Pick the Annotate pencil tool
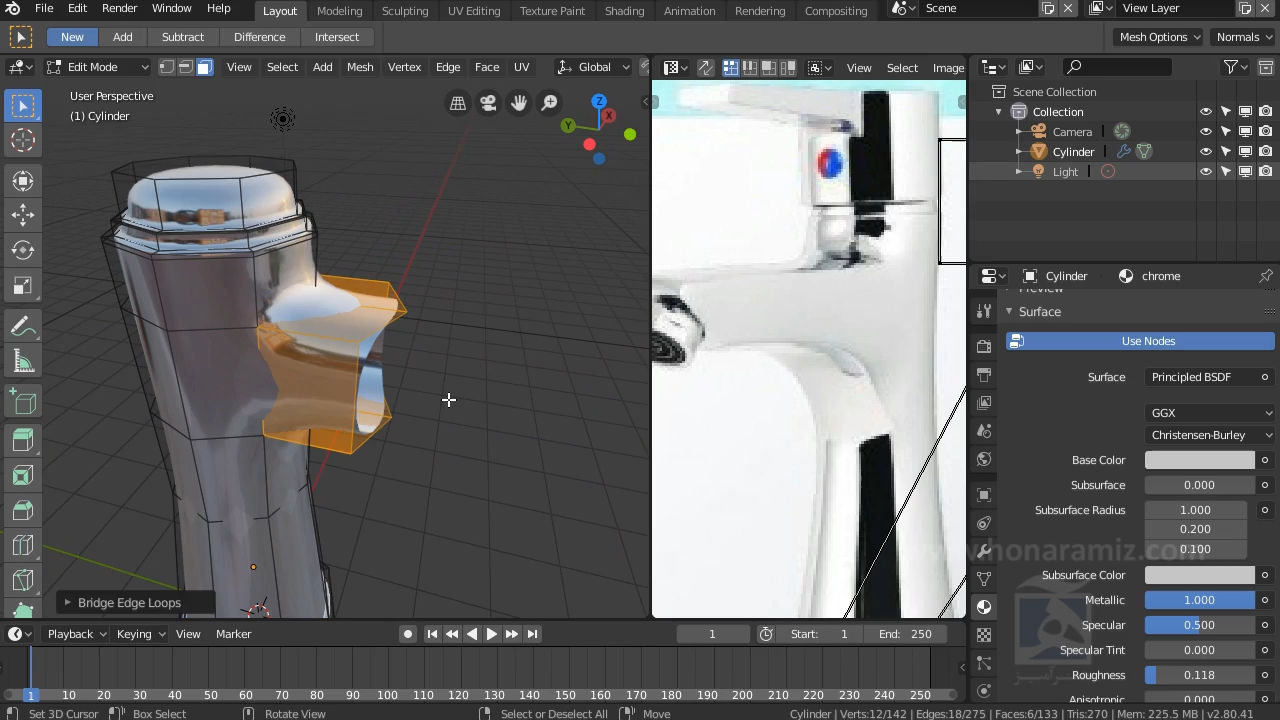The height and width of the screenshot is (720, 1280). pos(22,326)
